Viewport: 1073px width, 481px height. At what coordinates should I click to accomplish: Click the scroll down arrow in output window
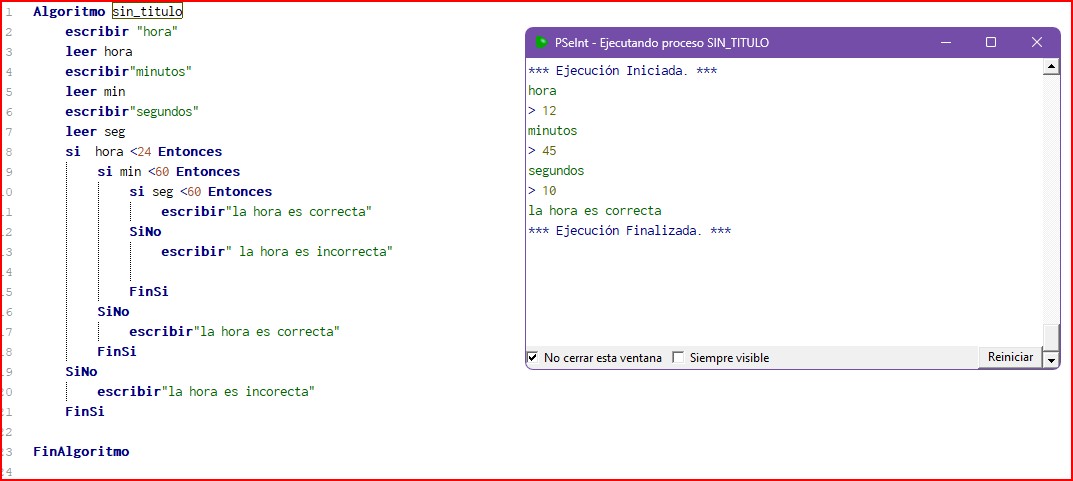1050,358
